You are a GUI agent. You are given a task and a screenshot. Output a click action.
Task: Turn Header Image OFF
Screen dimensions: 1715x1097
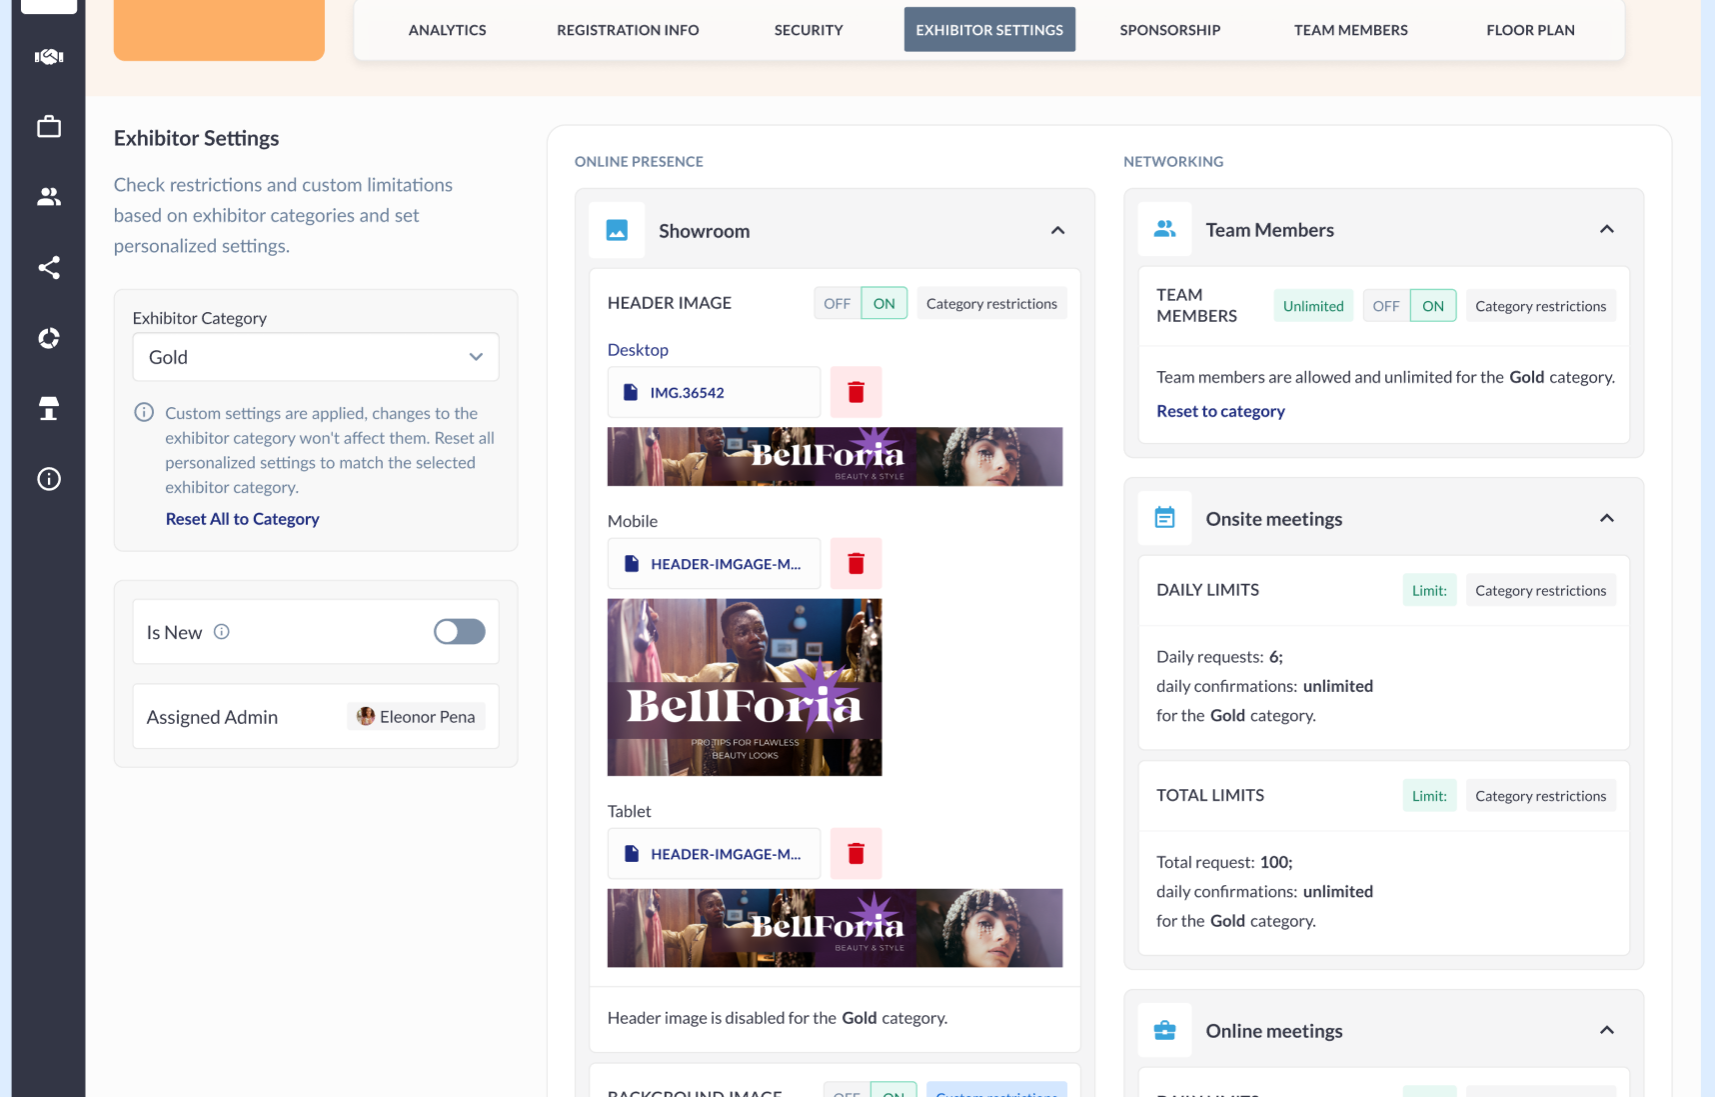pyautogui.click(x=837, y=303)
